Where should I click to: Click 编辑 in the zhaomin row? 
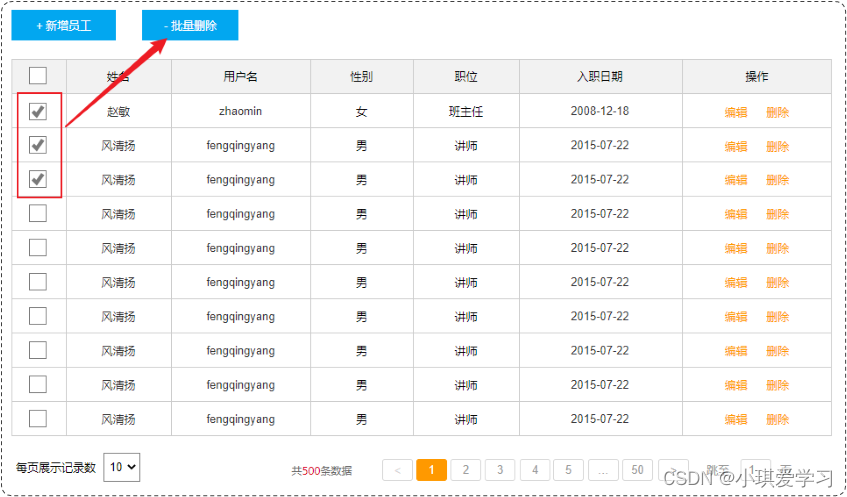pos(736,112)
